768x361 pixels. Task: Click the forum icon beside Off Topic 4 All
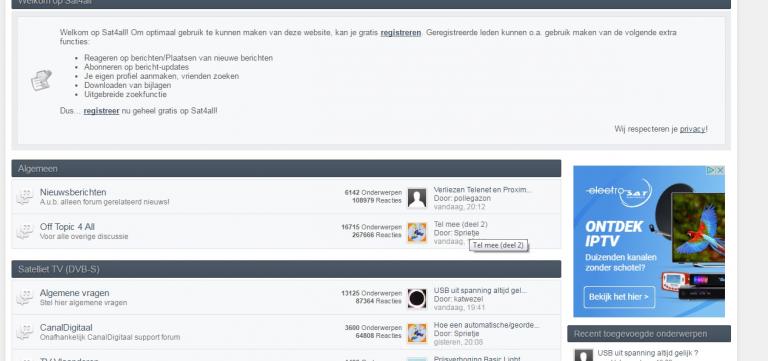[x=24, y=231]
